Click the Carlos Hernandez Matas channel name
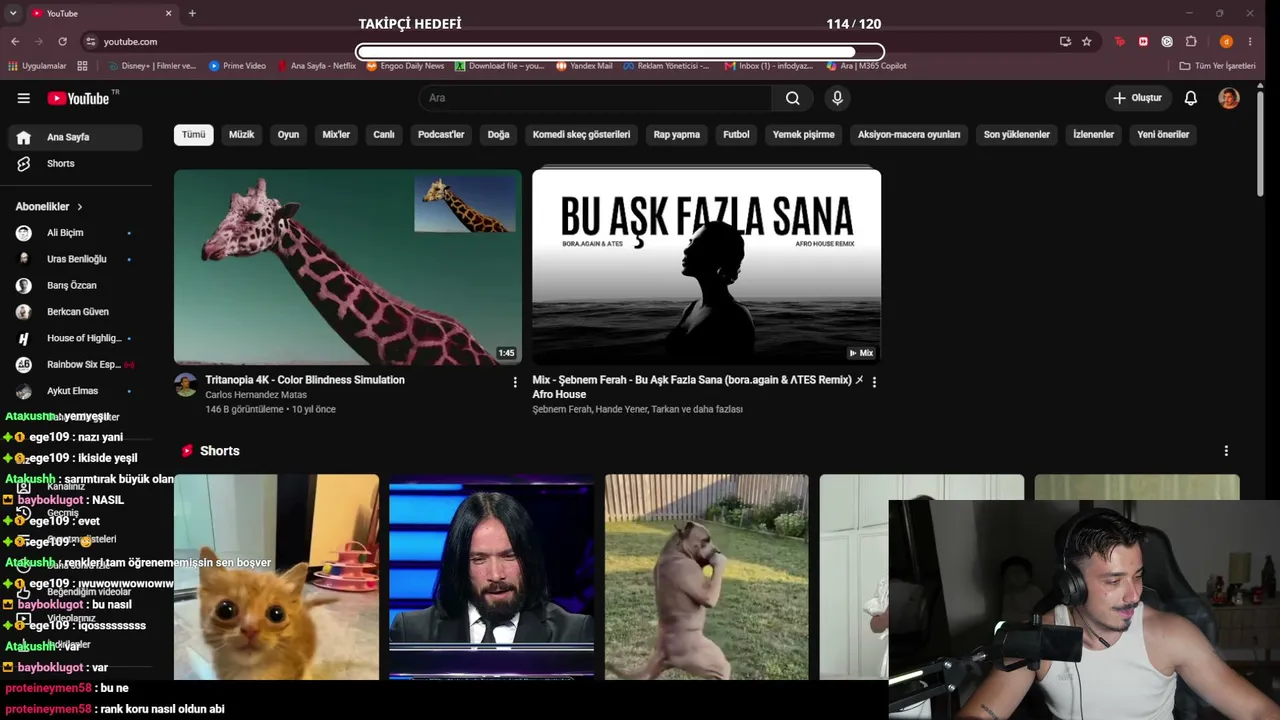This screenshot has width=1280, height=720. 256,395
